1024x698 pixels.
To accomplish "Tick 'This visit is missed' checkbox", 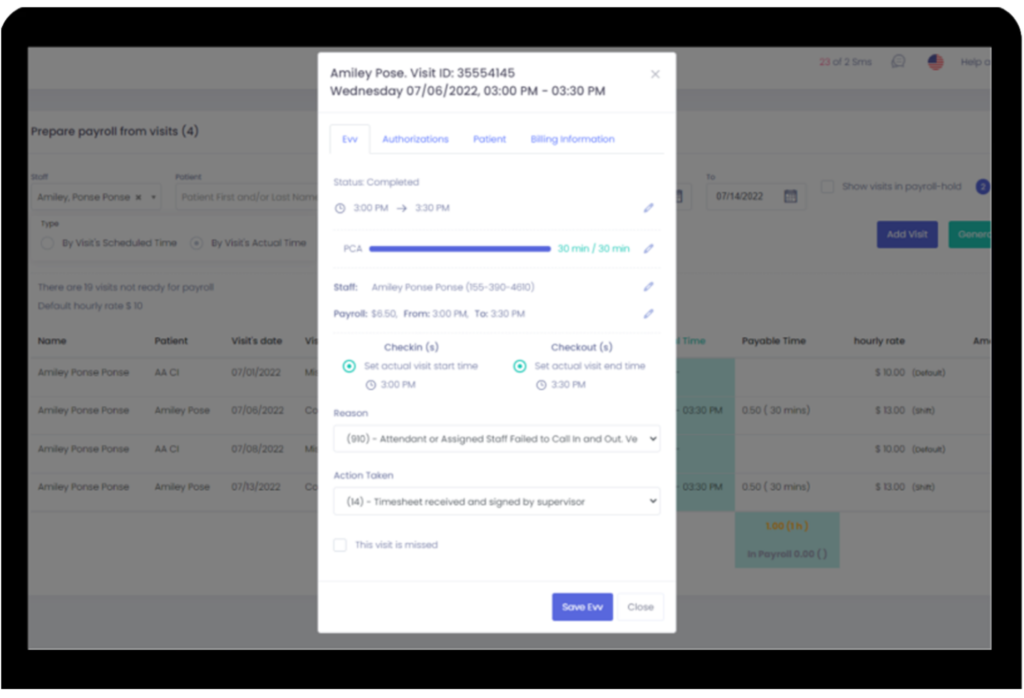I will coord(340,545).
